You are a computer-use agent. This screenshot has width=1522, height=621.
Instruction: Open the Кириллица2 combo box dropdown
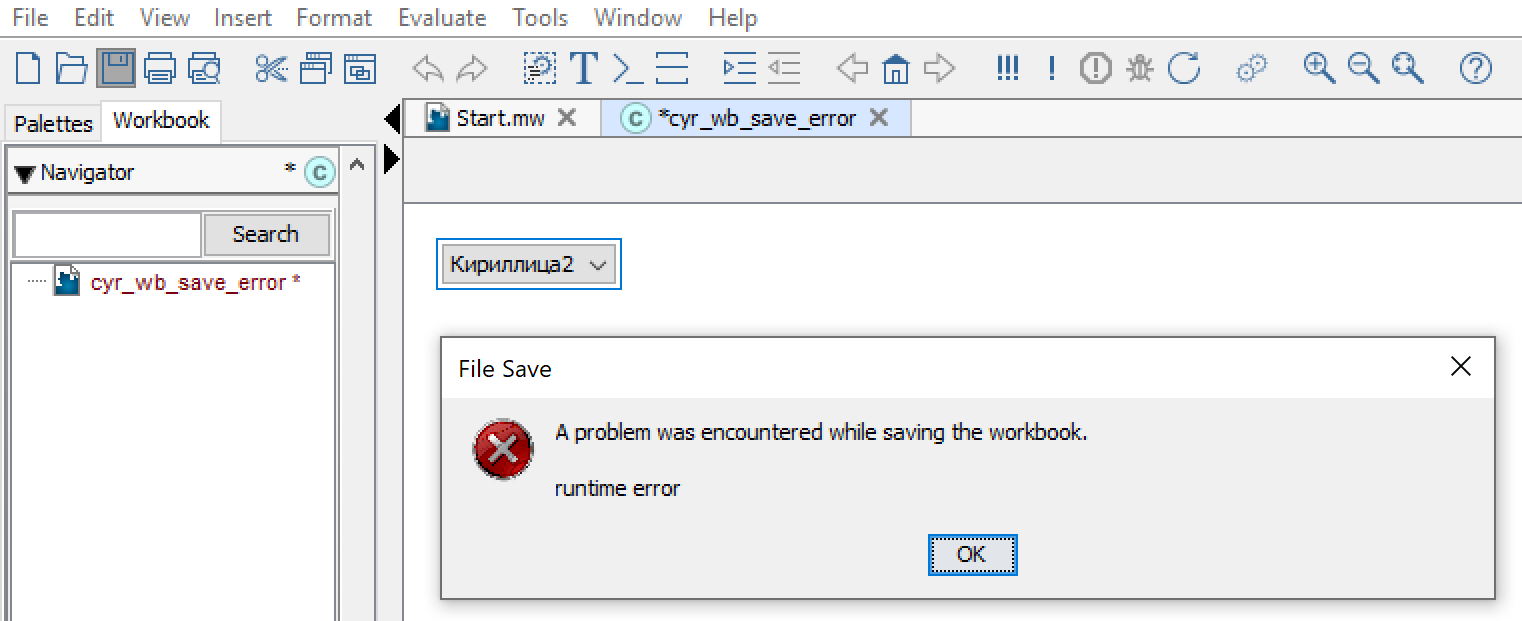click(528, 265)
